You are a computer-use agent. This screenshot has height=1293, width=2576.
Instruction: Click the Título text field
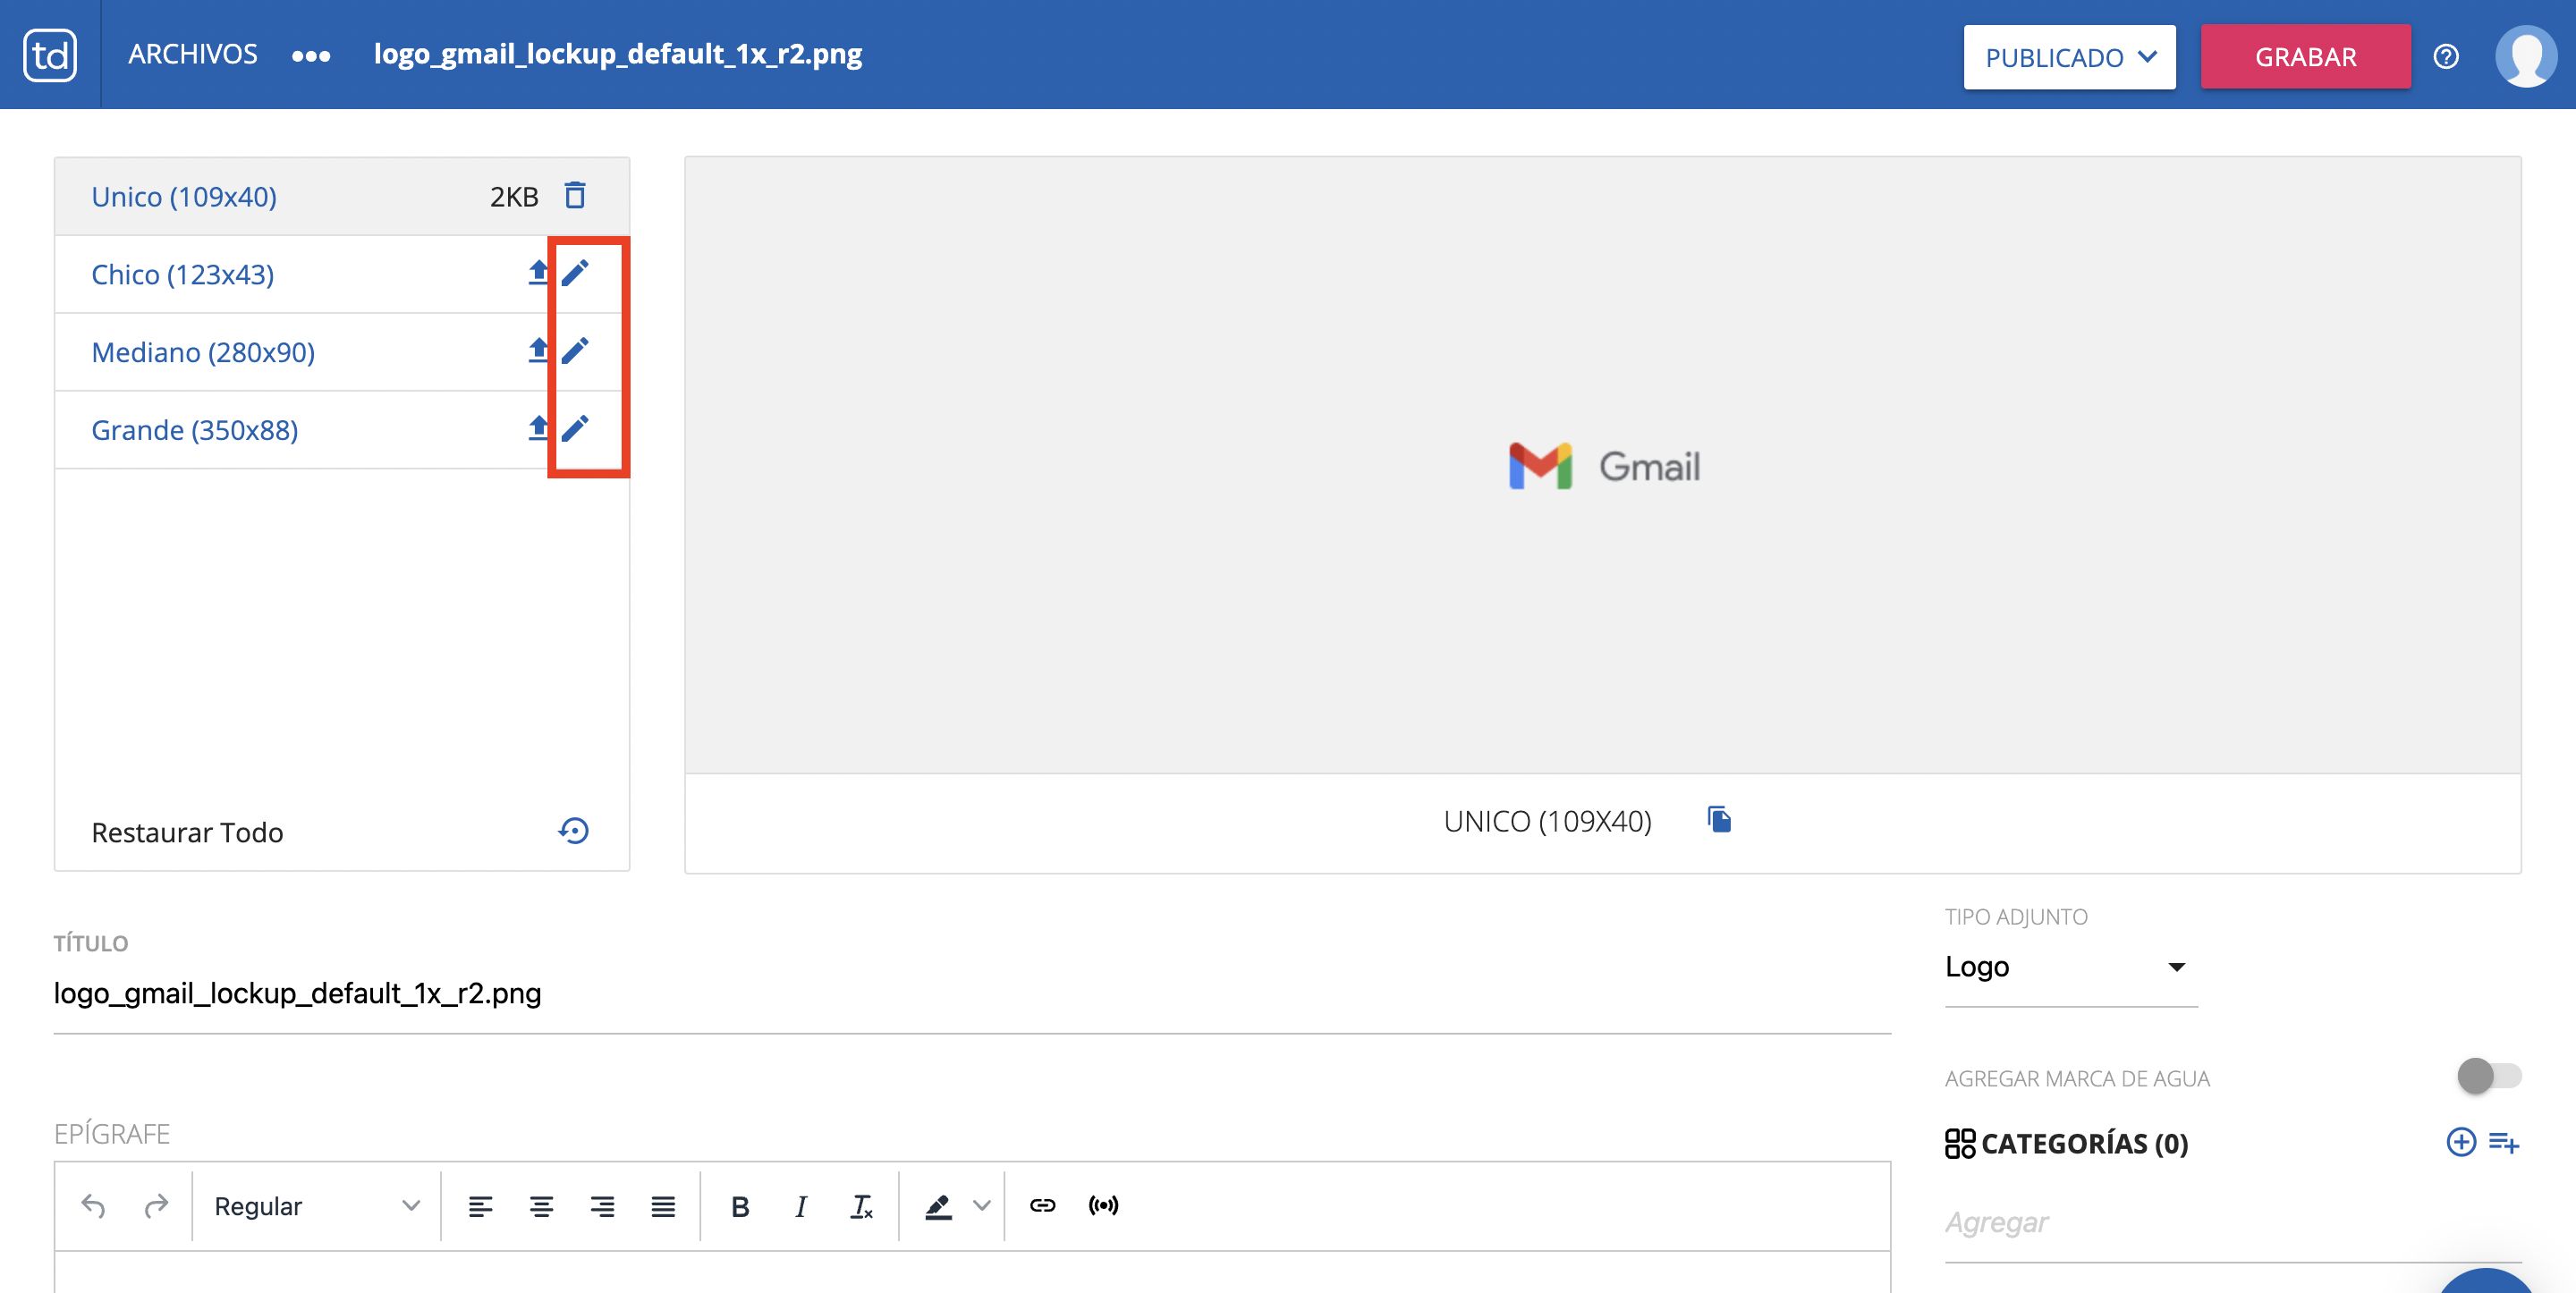(x=972, y=994)
